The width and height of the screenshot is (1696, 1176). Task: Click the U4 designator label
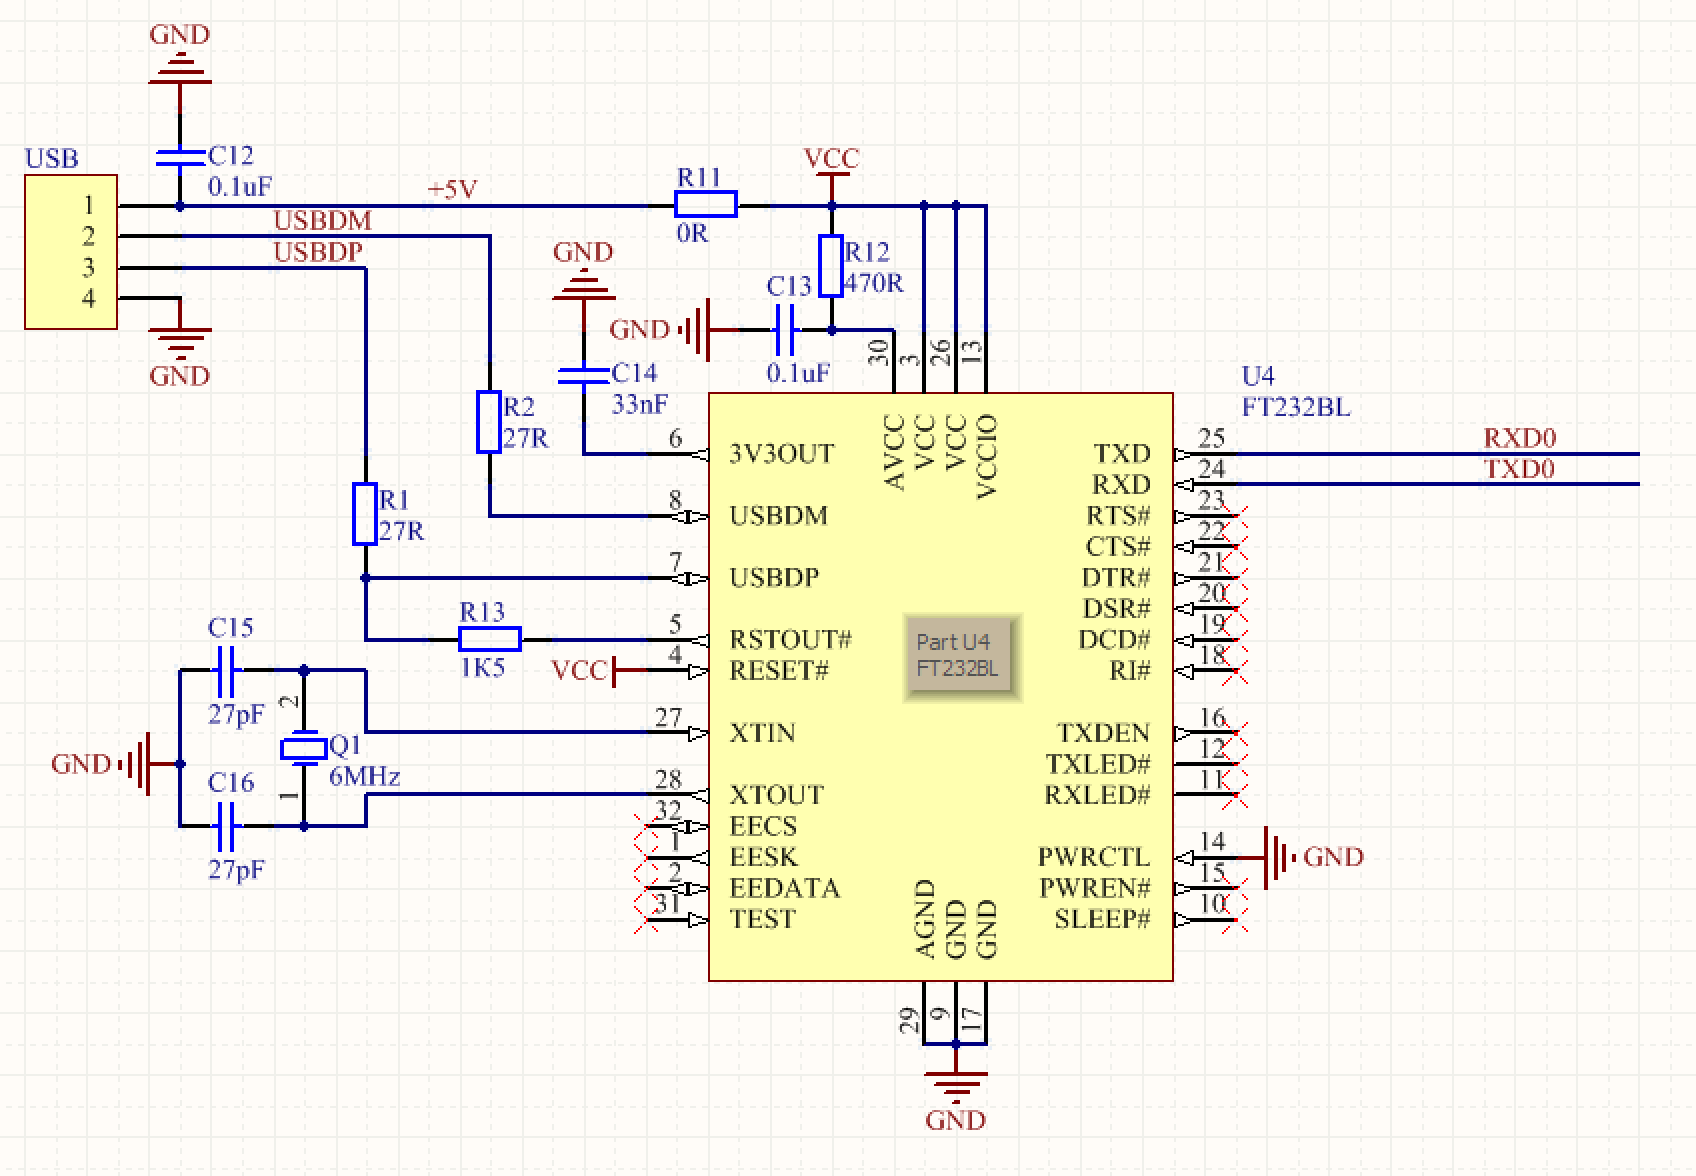(1258, 376)
